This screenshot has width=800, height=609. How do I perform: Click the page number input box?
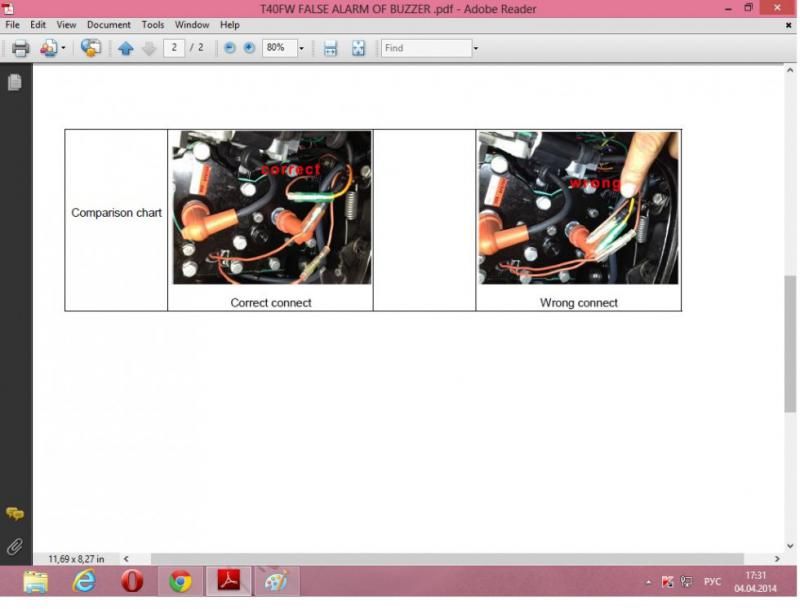click(174, 48)
